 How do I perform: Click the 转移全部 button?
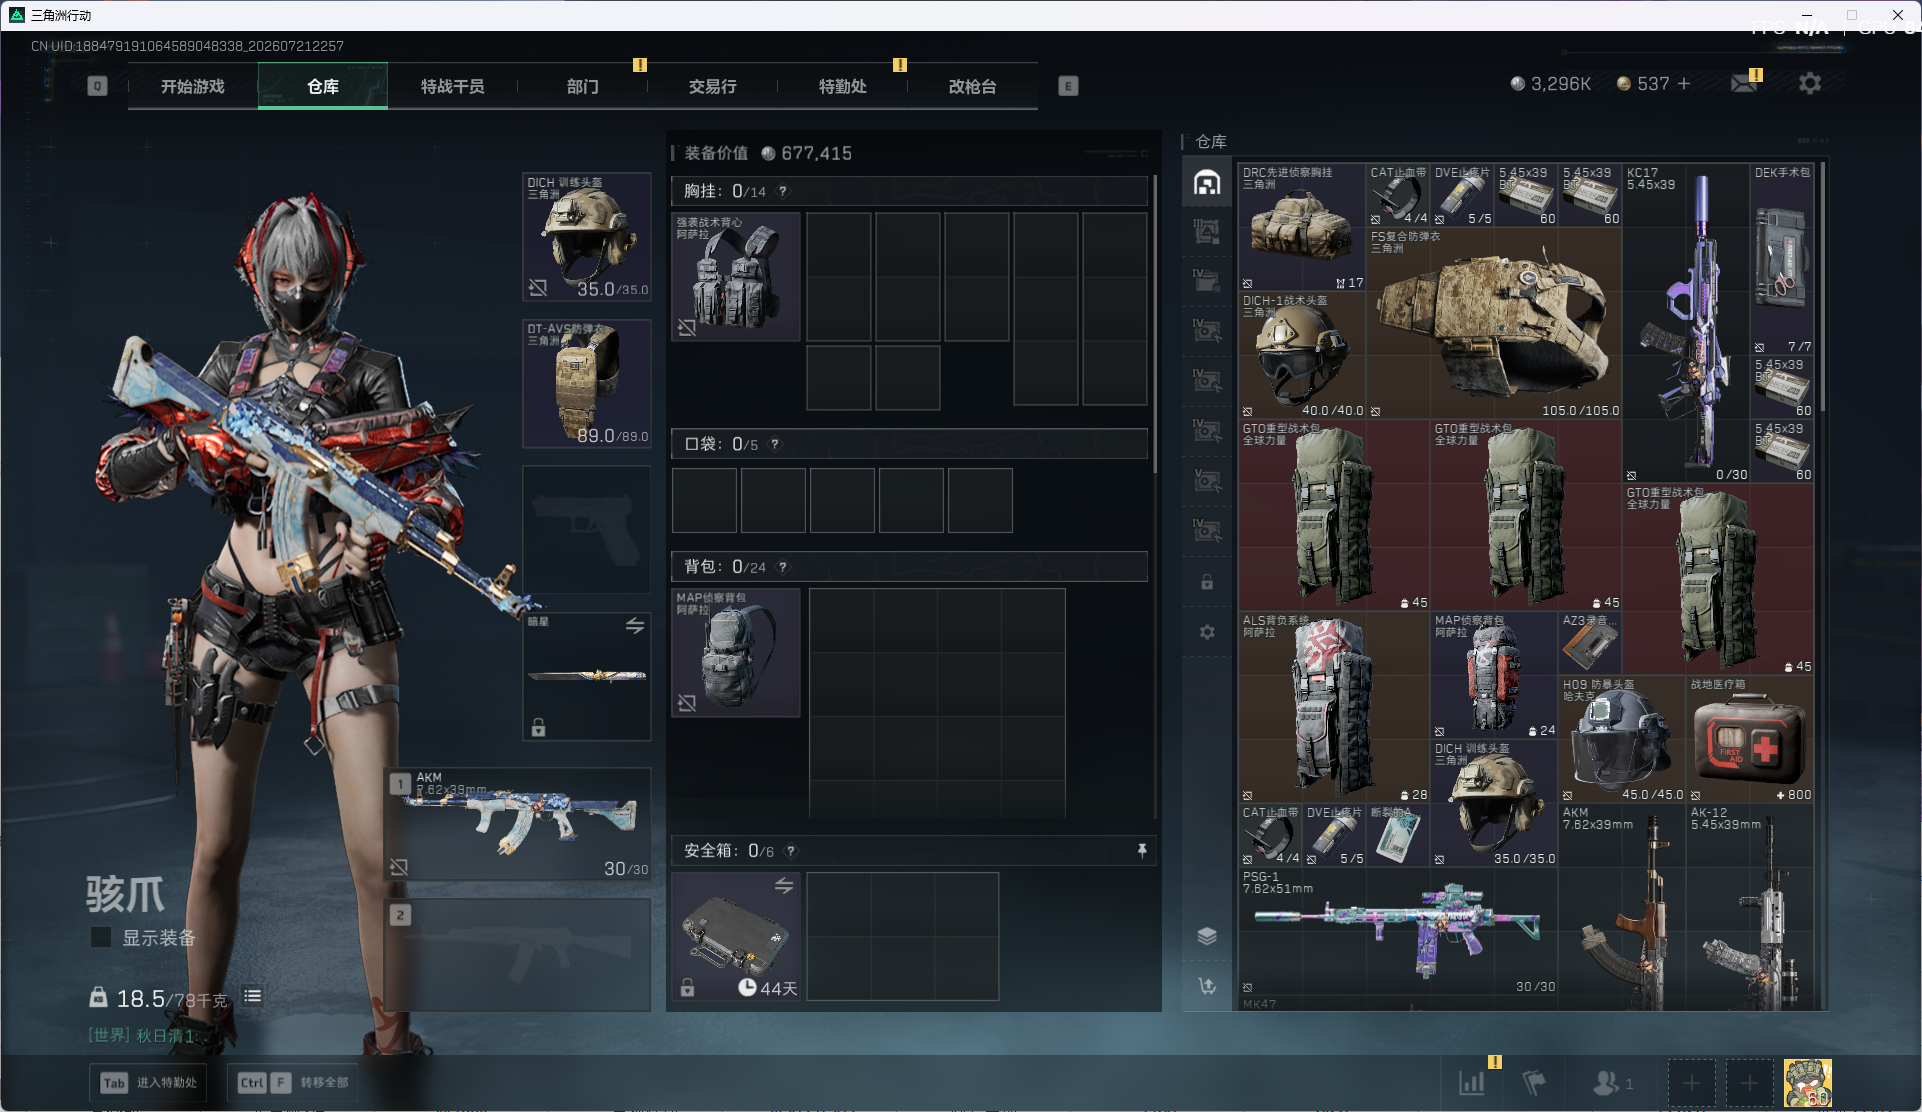pyautogui.click(x=293, y=1082)
